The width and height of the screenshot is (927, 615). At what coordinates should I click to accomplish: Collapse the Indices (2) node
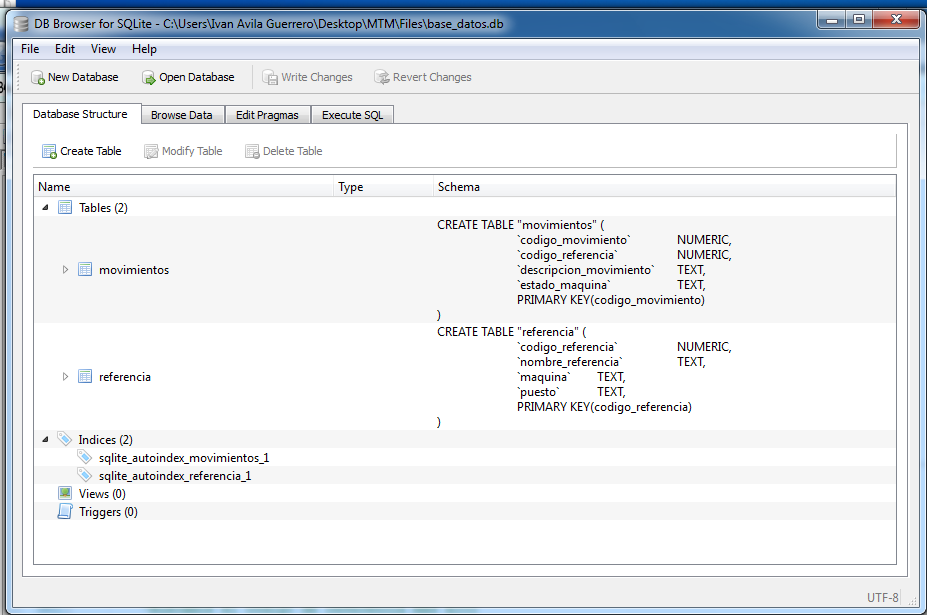tap(44, 439)
